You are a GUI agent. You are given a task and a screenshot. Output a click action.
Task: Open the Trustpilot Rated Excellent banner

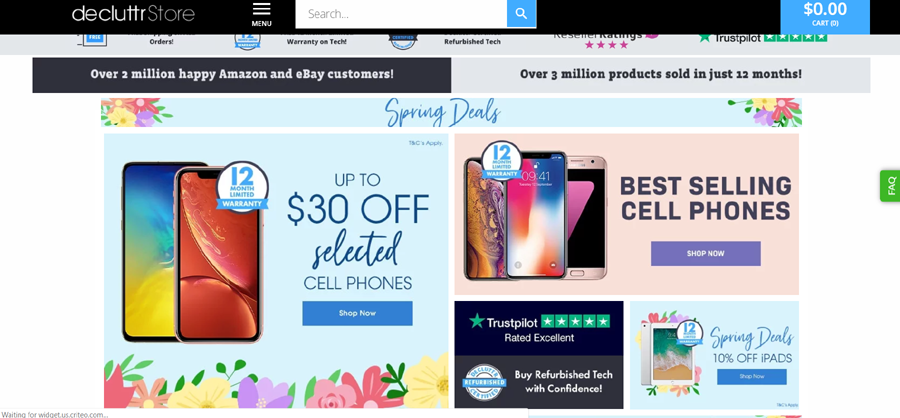coord(539,328)
